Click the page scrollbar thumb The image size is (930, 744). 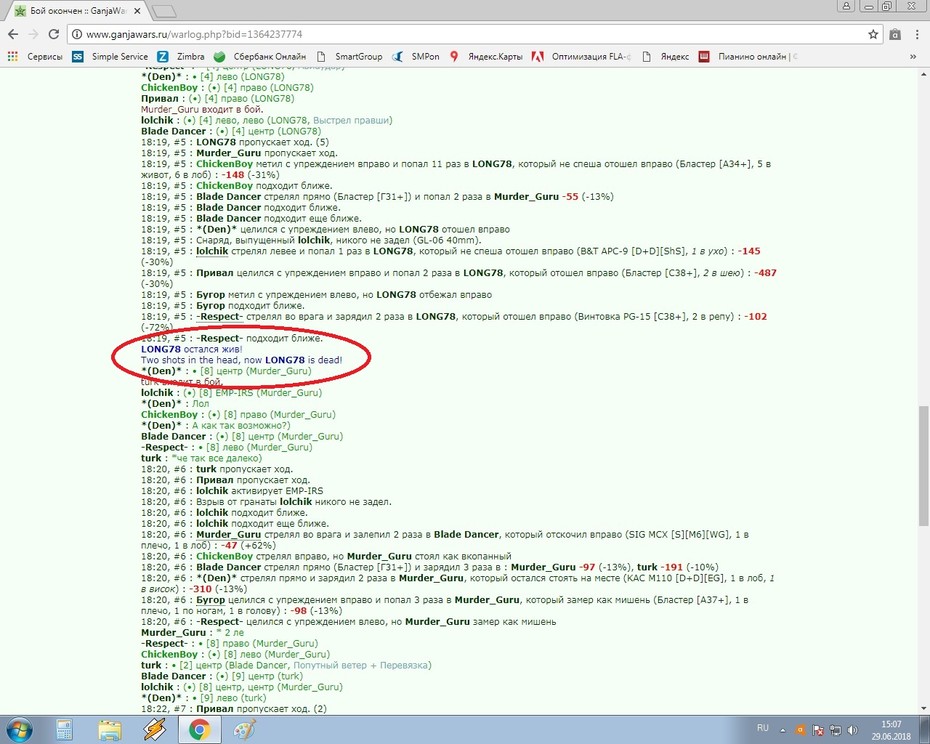pyautogui.click(x=923, y=466)
